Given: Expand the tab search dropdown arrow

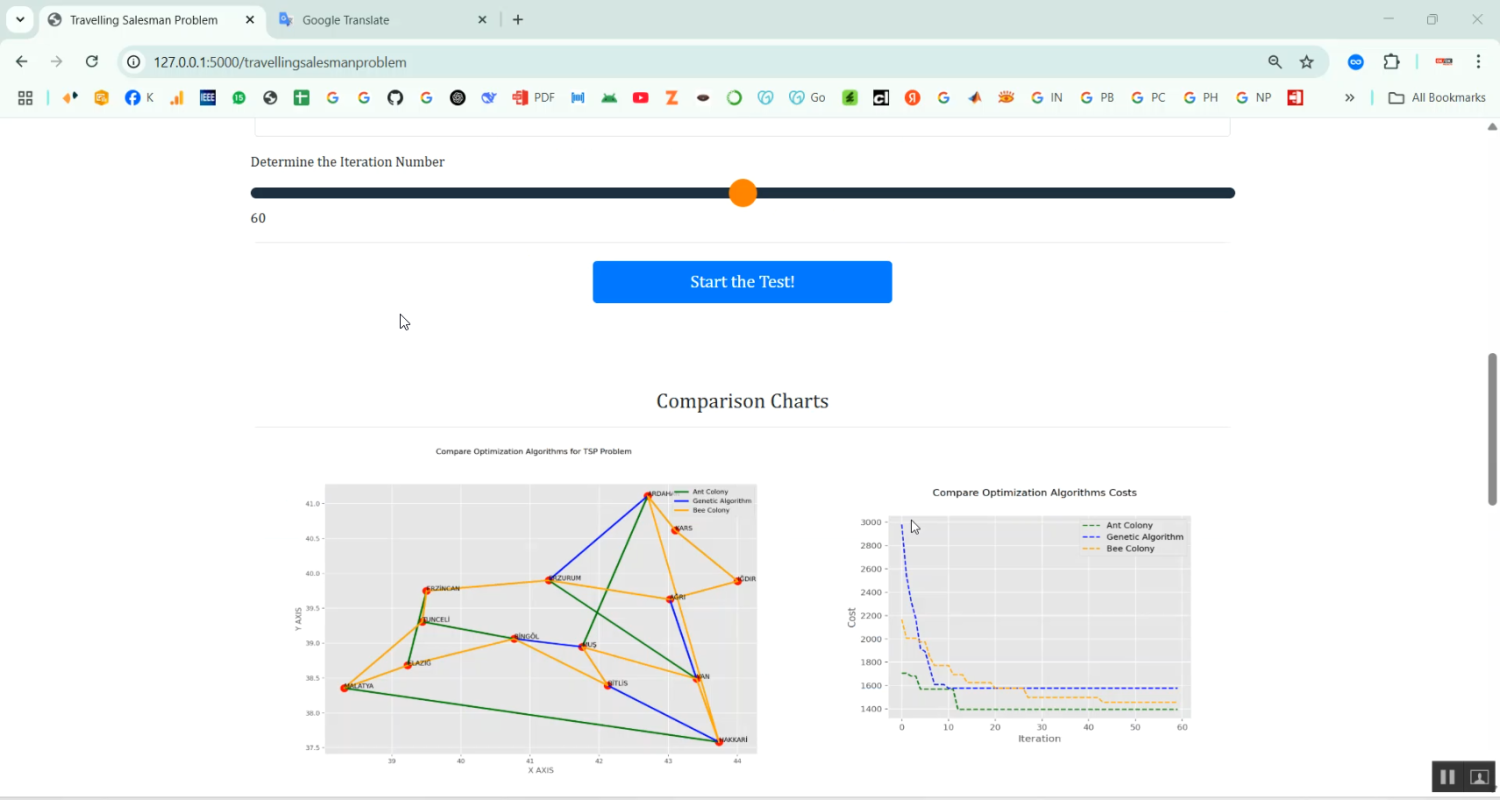Looking at the screenshot, I should pos(20,19).
